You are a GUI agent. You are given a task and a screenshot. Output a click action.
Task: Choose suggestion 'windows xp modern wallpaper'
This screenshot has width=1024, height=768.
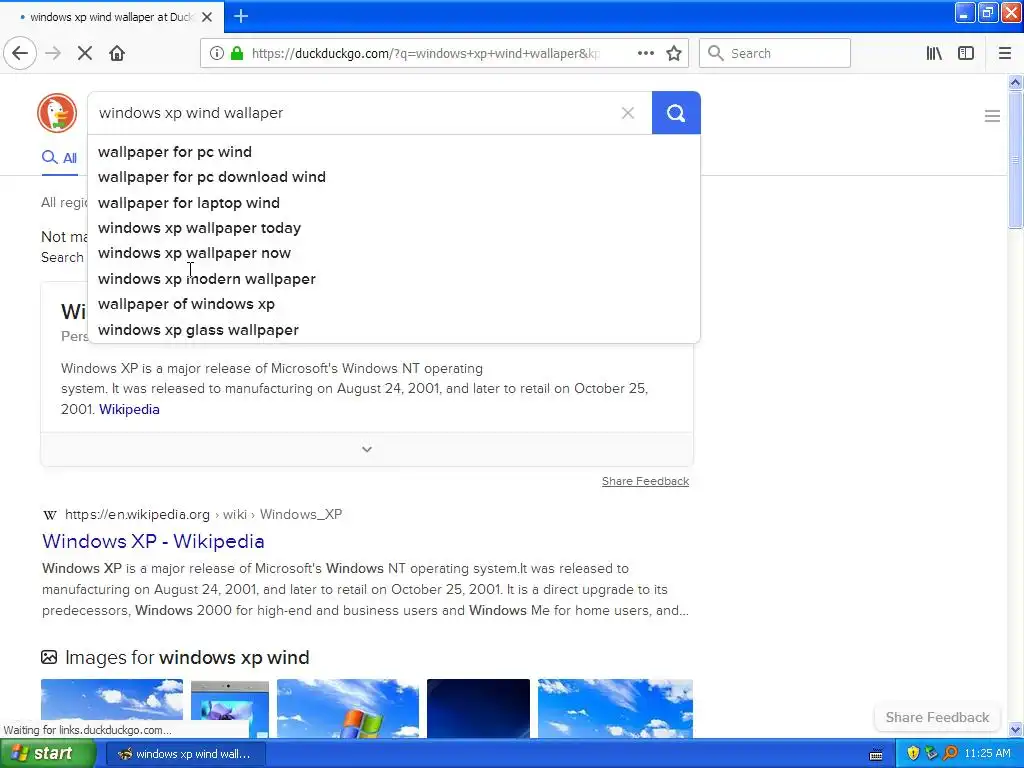pos(394,279)
